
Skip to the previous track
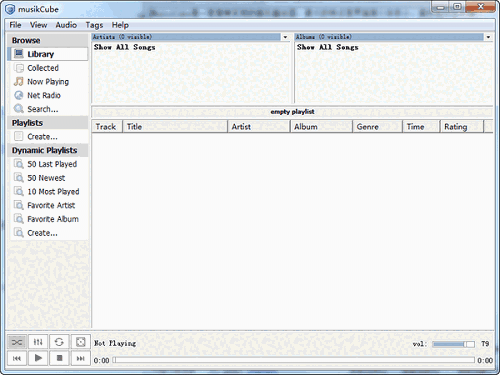click(x=17, y=358)
